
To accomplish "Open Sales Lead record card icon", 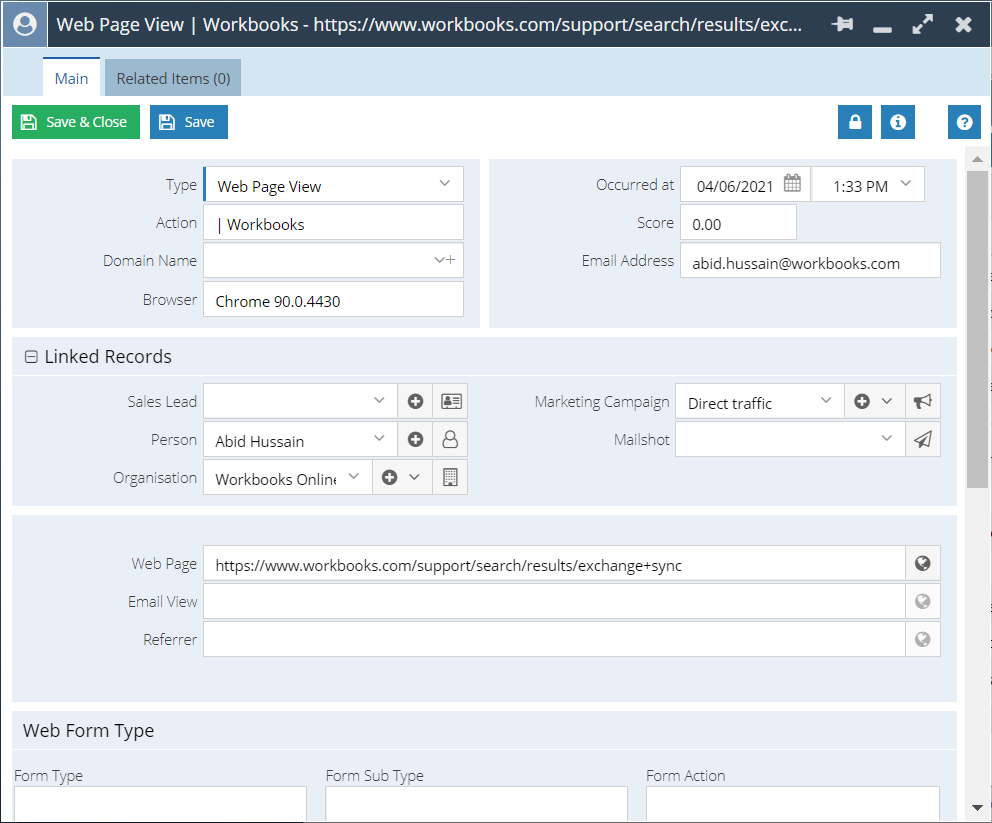I will [450, 401].
